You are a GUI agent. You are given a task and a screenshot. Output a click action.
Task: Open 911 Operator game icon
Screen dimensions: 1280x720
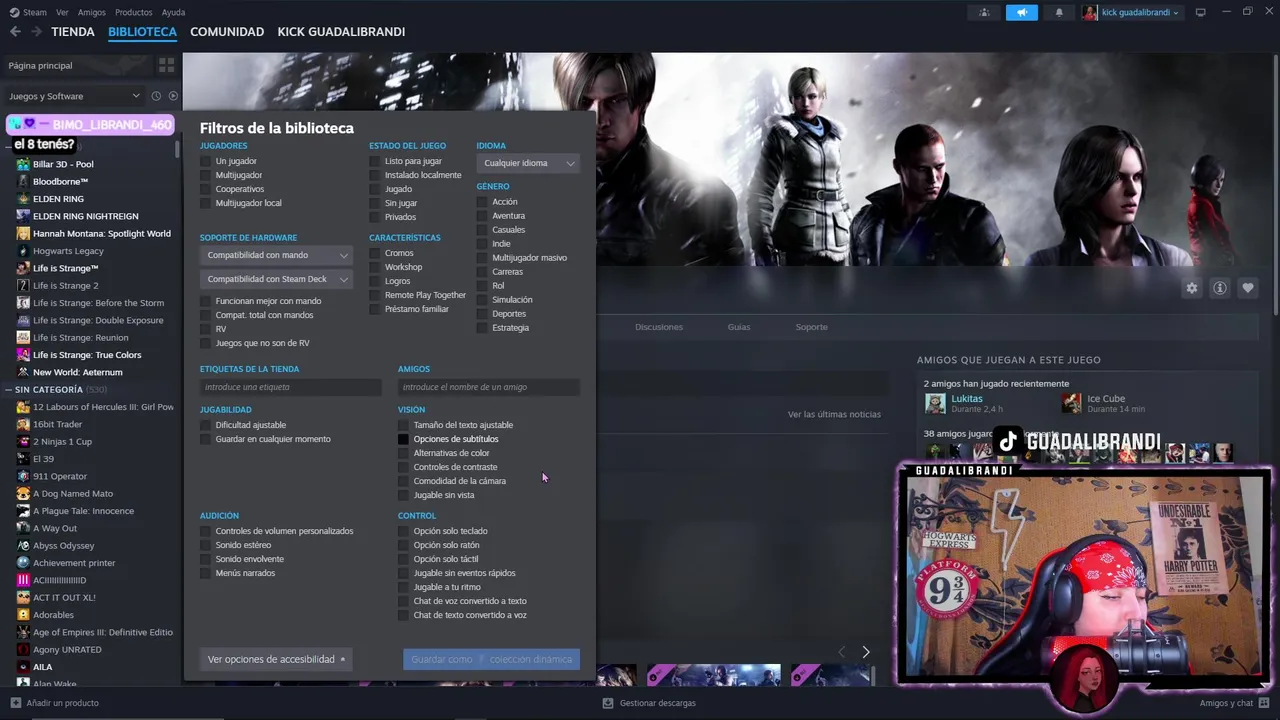pyautogui.click(x=24, y=476)
